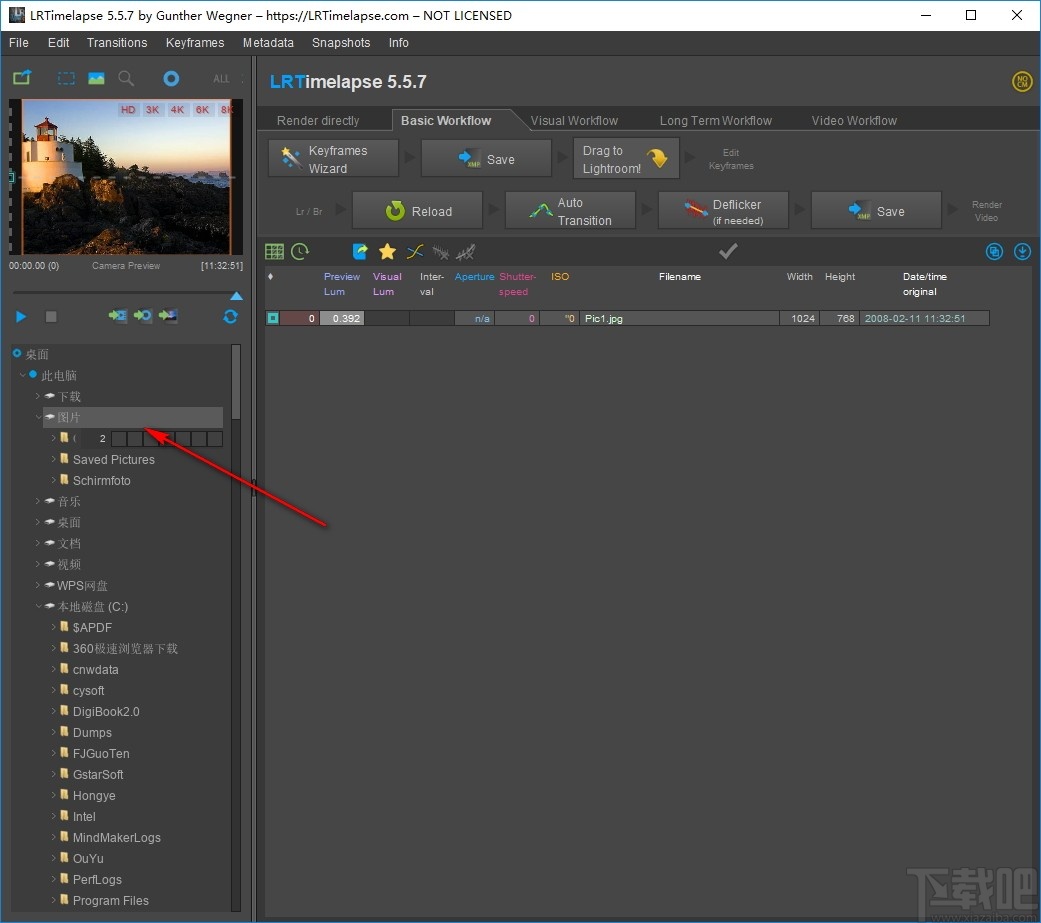Open the Info menu
The width and height of the screenshot is (1041, 923).
coord(398,42)
